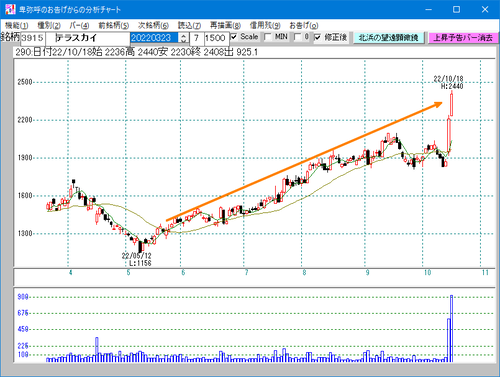Click the month 11 axis label

pyautogui.click(x=485, y=273)
